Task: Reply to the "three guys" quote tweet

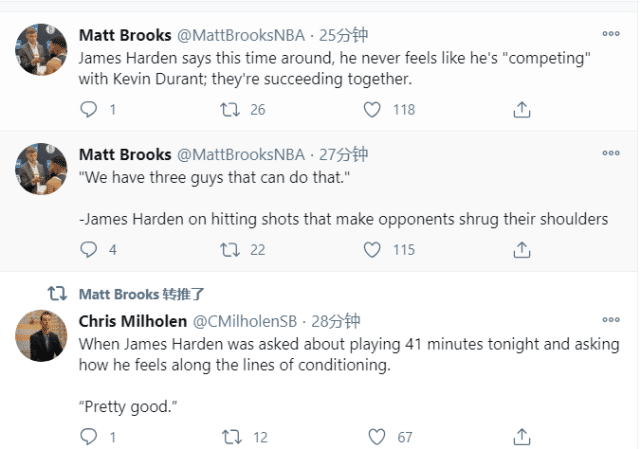Action: click(x=88, y=249)
